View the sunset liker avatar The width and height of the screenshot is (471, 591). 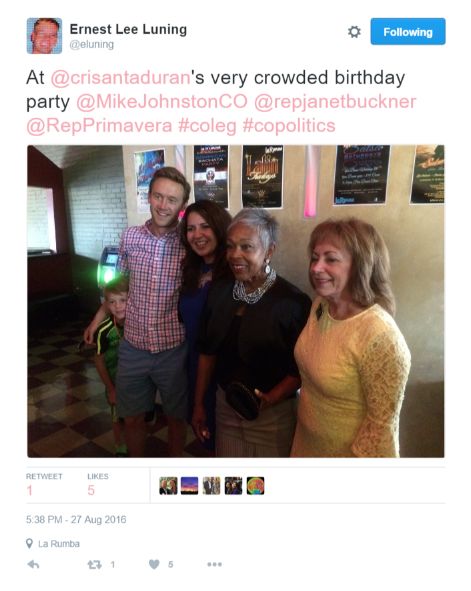click(190, 485)
